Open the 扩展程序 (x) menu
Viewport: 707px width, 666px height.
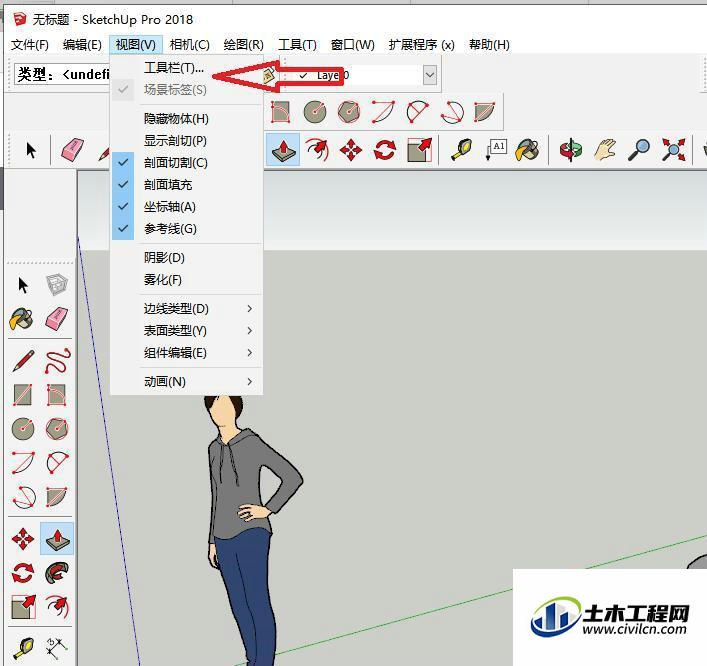(422, 45)
